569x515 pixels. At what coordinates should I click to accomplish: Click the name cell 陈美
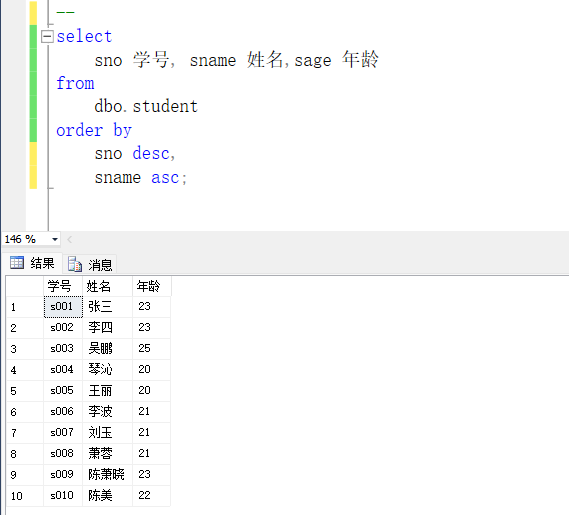click(107, 496)
